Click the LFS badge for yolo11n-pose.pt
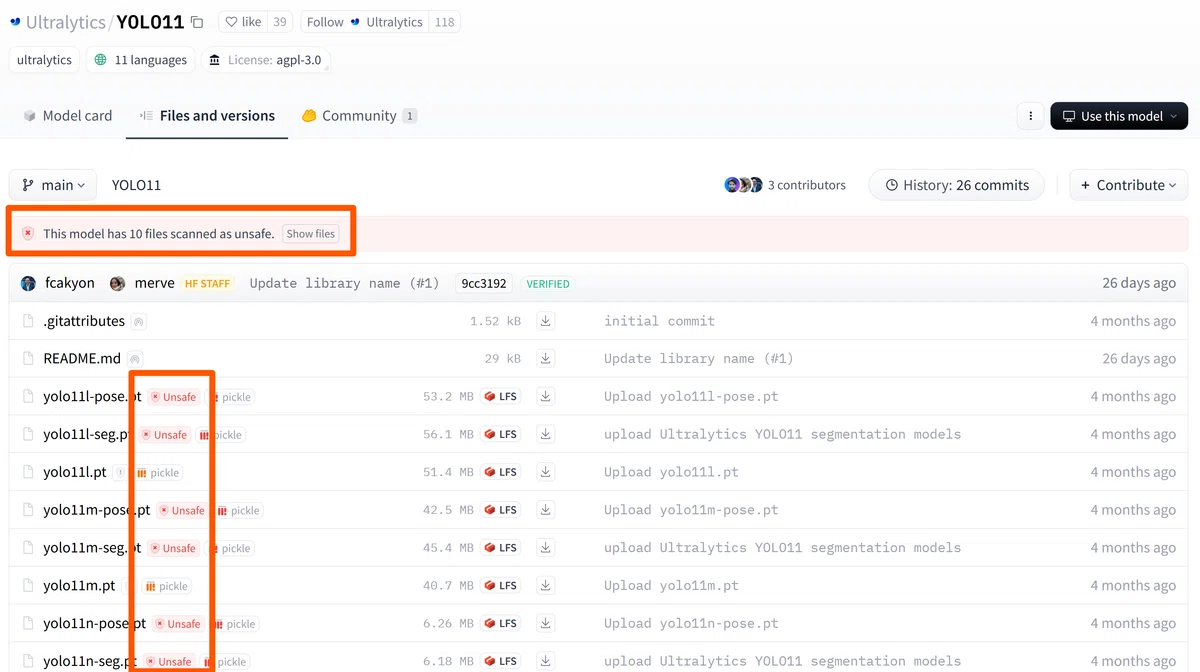This screenshot has width=1200, height=672. [x=501, y=623]
